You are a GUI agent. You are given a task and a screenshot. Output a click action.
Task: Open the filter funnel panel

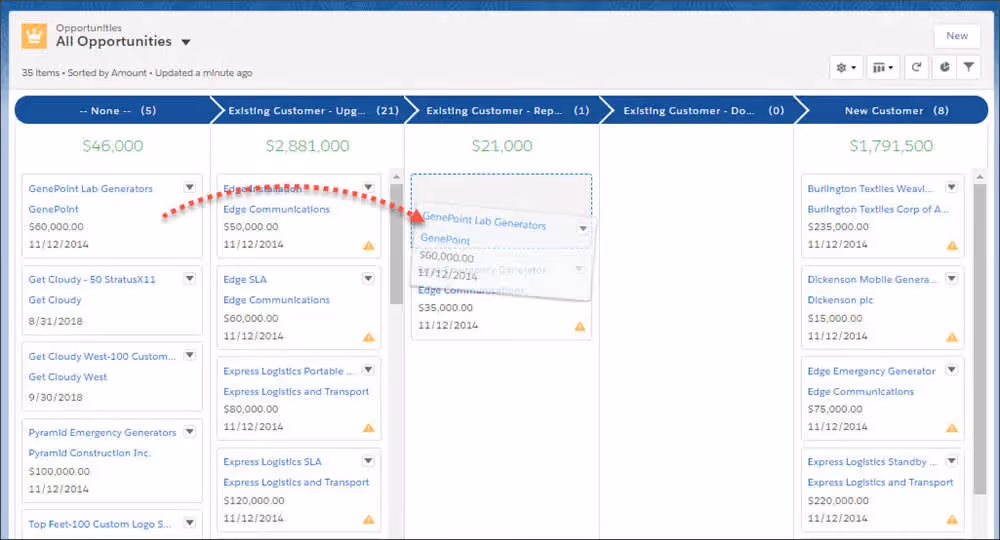click(x=969, y=67)
